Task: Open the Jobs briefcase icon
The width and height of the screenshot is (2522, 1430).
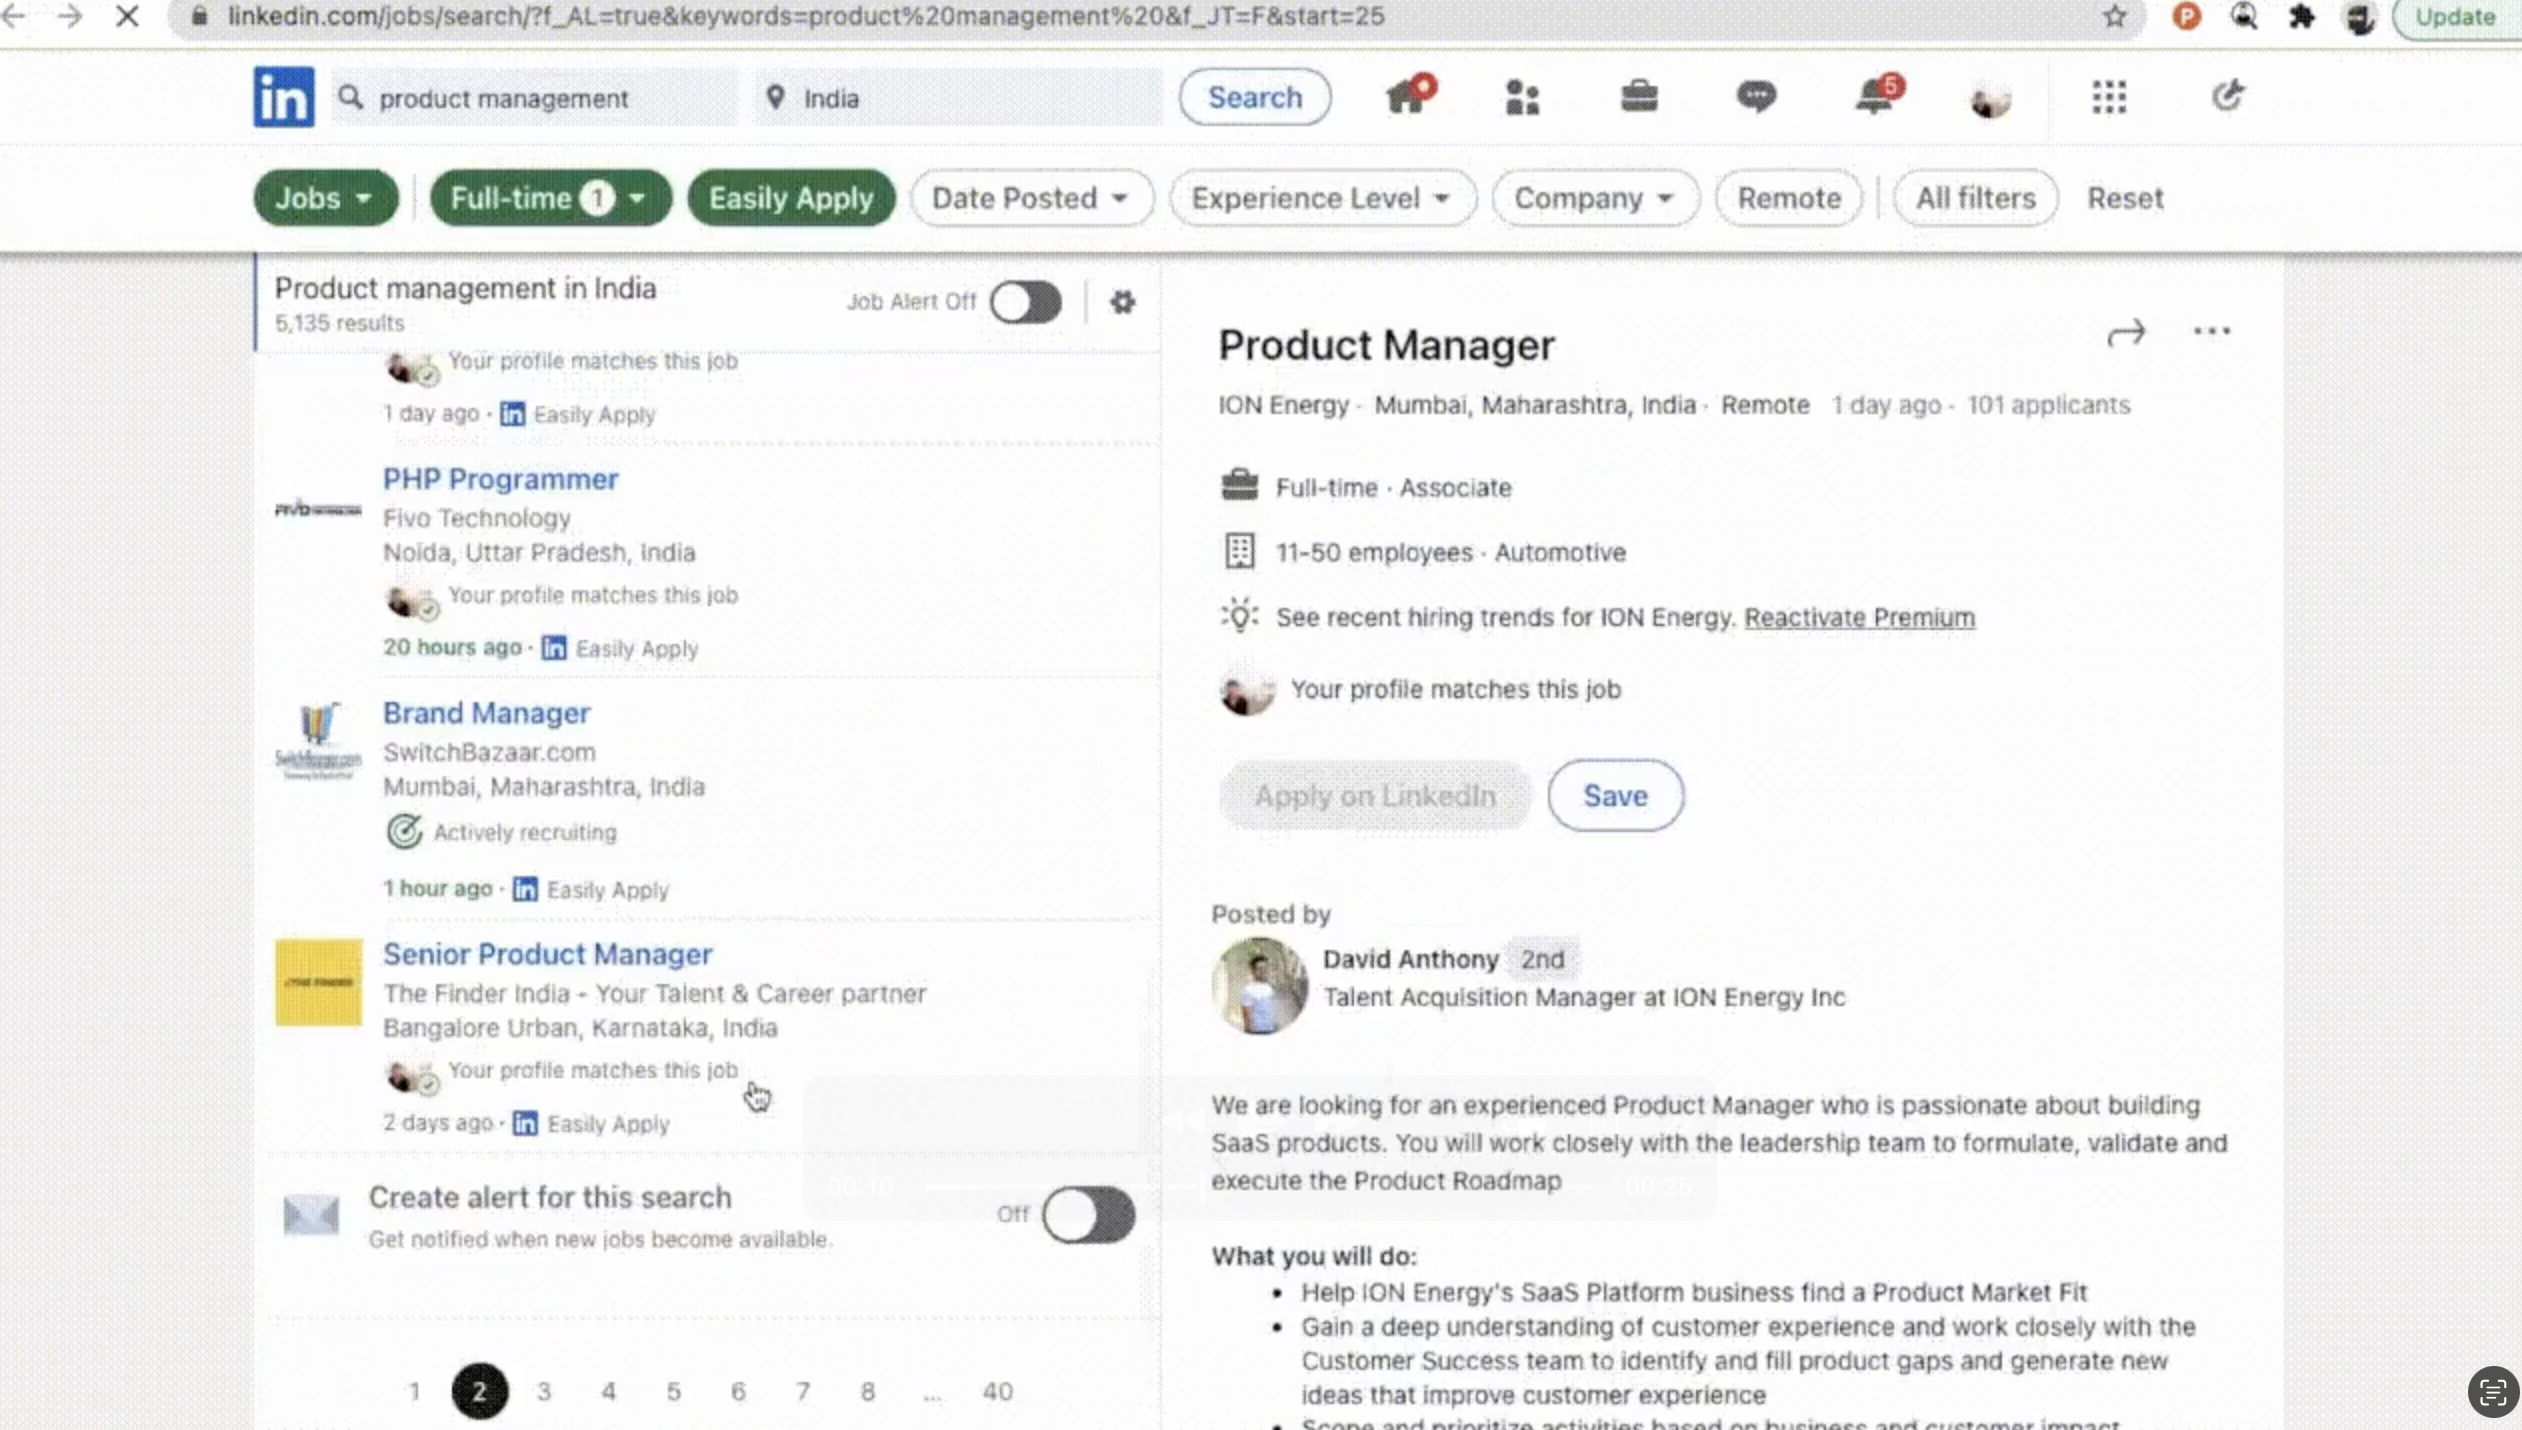Action: (1639, 96)
